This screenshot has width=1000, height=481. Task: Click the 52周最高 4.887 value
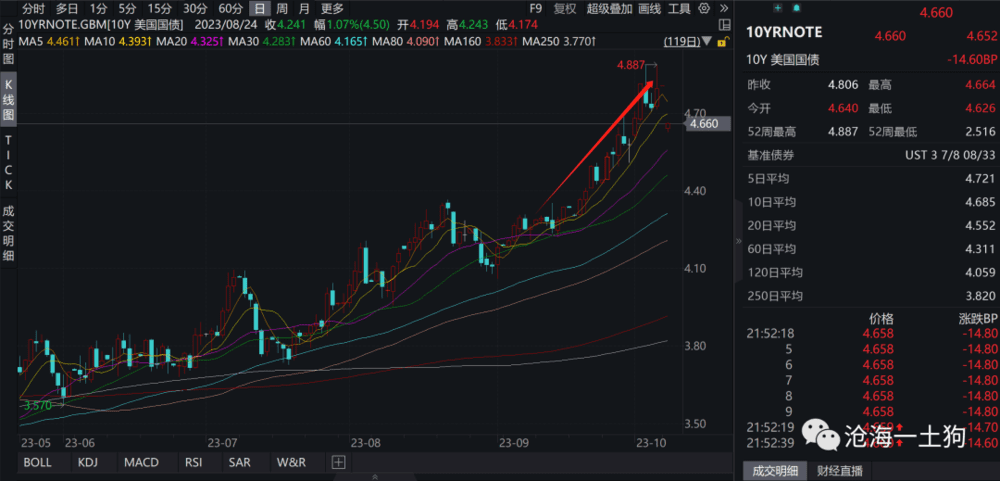click(x=842, y=132)
